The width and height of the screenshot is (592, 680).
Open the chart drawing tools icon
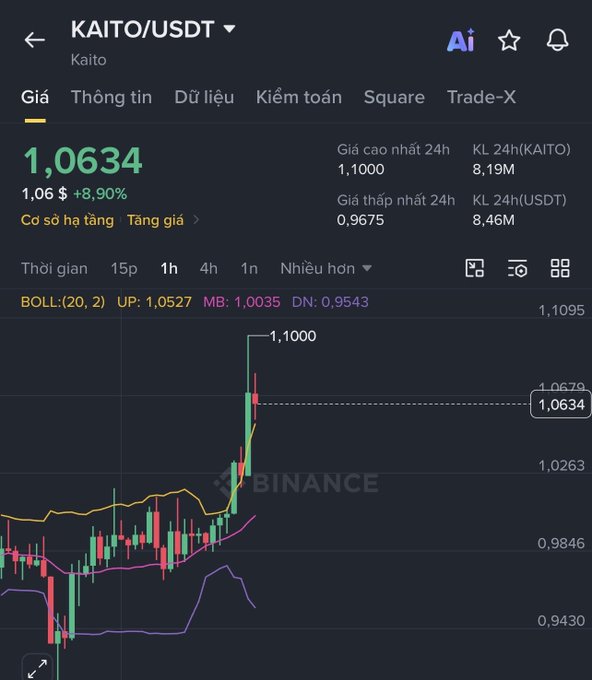coord(474,268)
